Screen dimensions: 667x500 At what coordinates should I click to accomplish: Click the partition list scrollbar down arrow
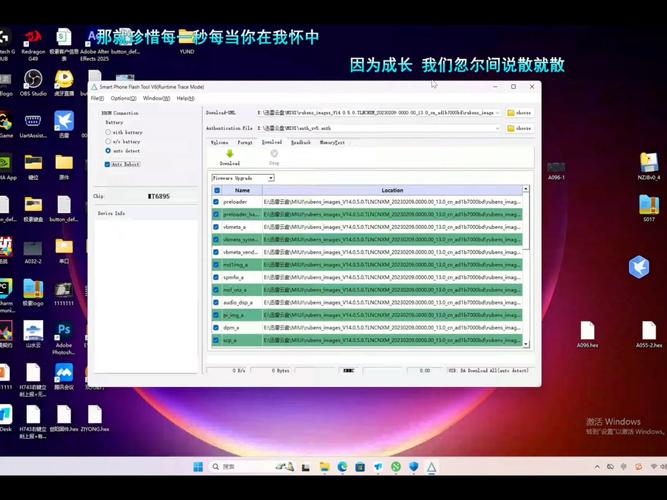click(526, 344)
